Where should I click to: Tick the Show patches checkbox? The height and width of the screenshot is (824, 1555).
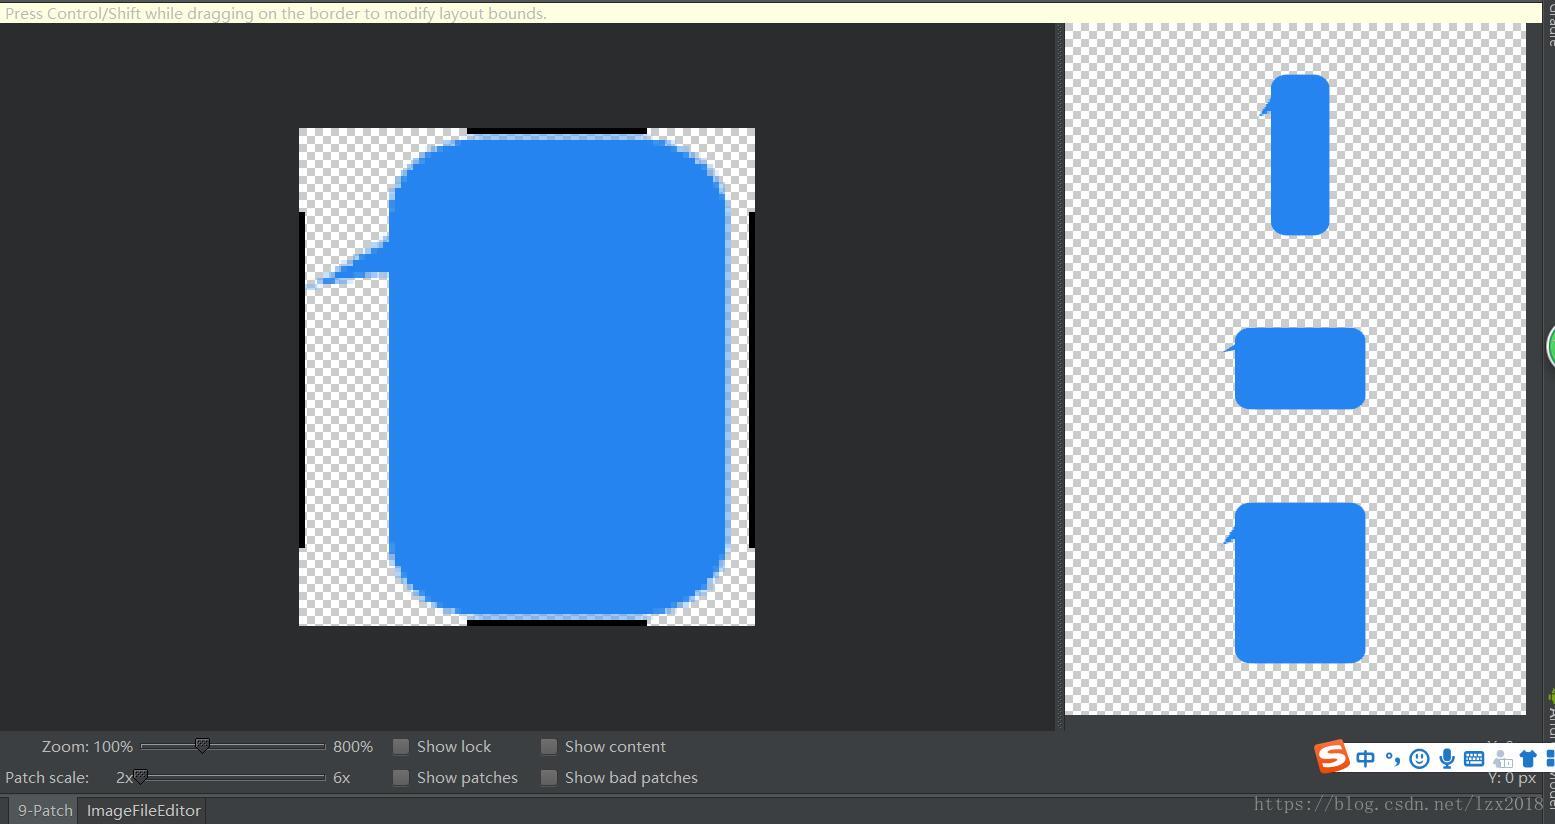tap(401, 777)
